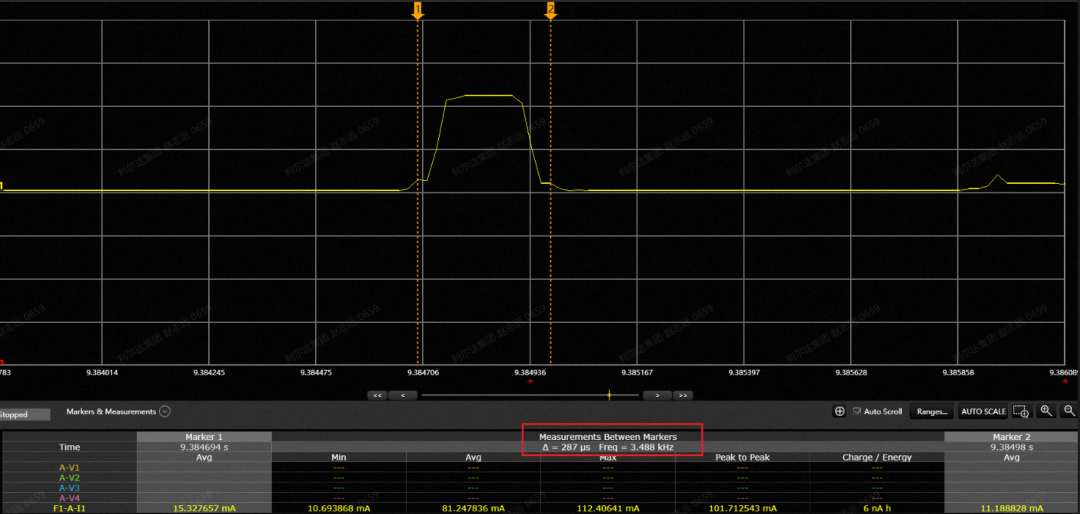This screenshot has height=514, width=1080.
Task: Select the F1-A-I1 current trace row
Action: [69, 509]
